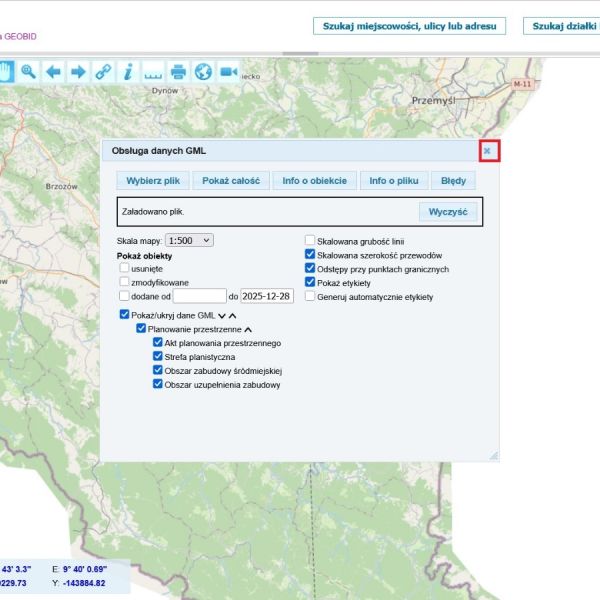This screenshot has width=600, height=600.
Task: Activate the zoom magnifier tool
Action: pyautogui.click(x=28, y=71)
